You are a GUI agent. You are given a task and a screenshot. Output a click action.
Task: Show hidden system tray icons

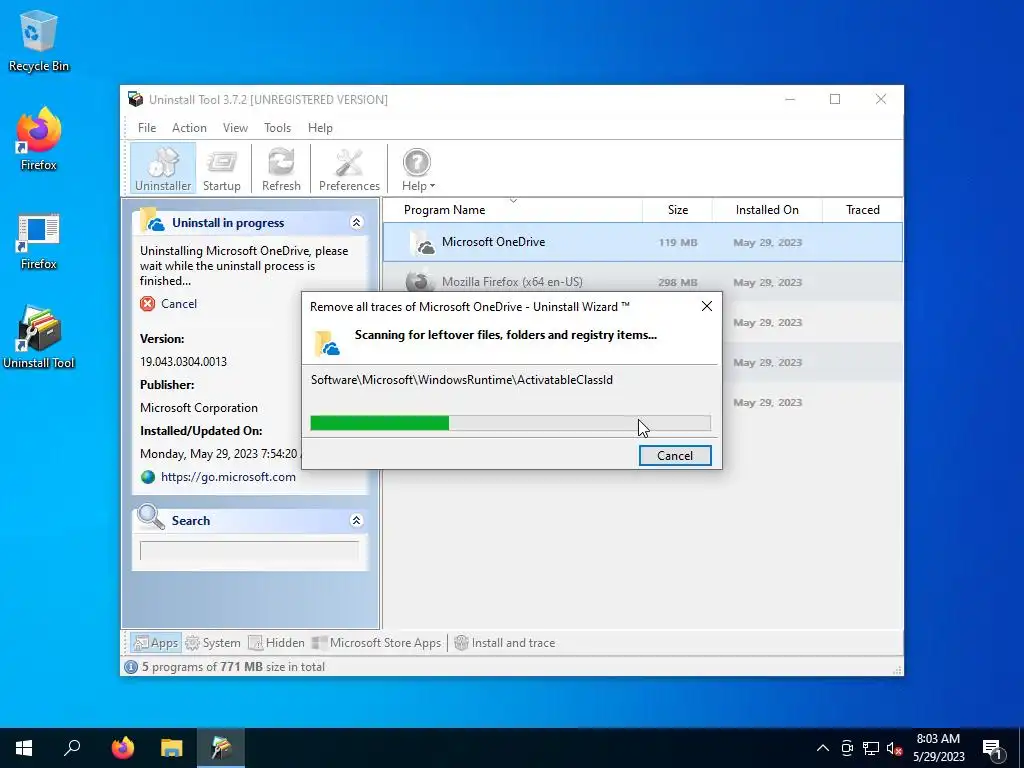(823, 748)
